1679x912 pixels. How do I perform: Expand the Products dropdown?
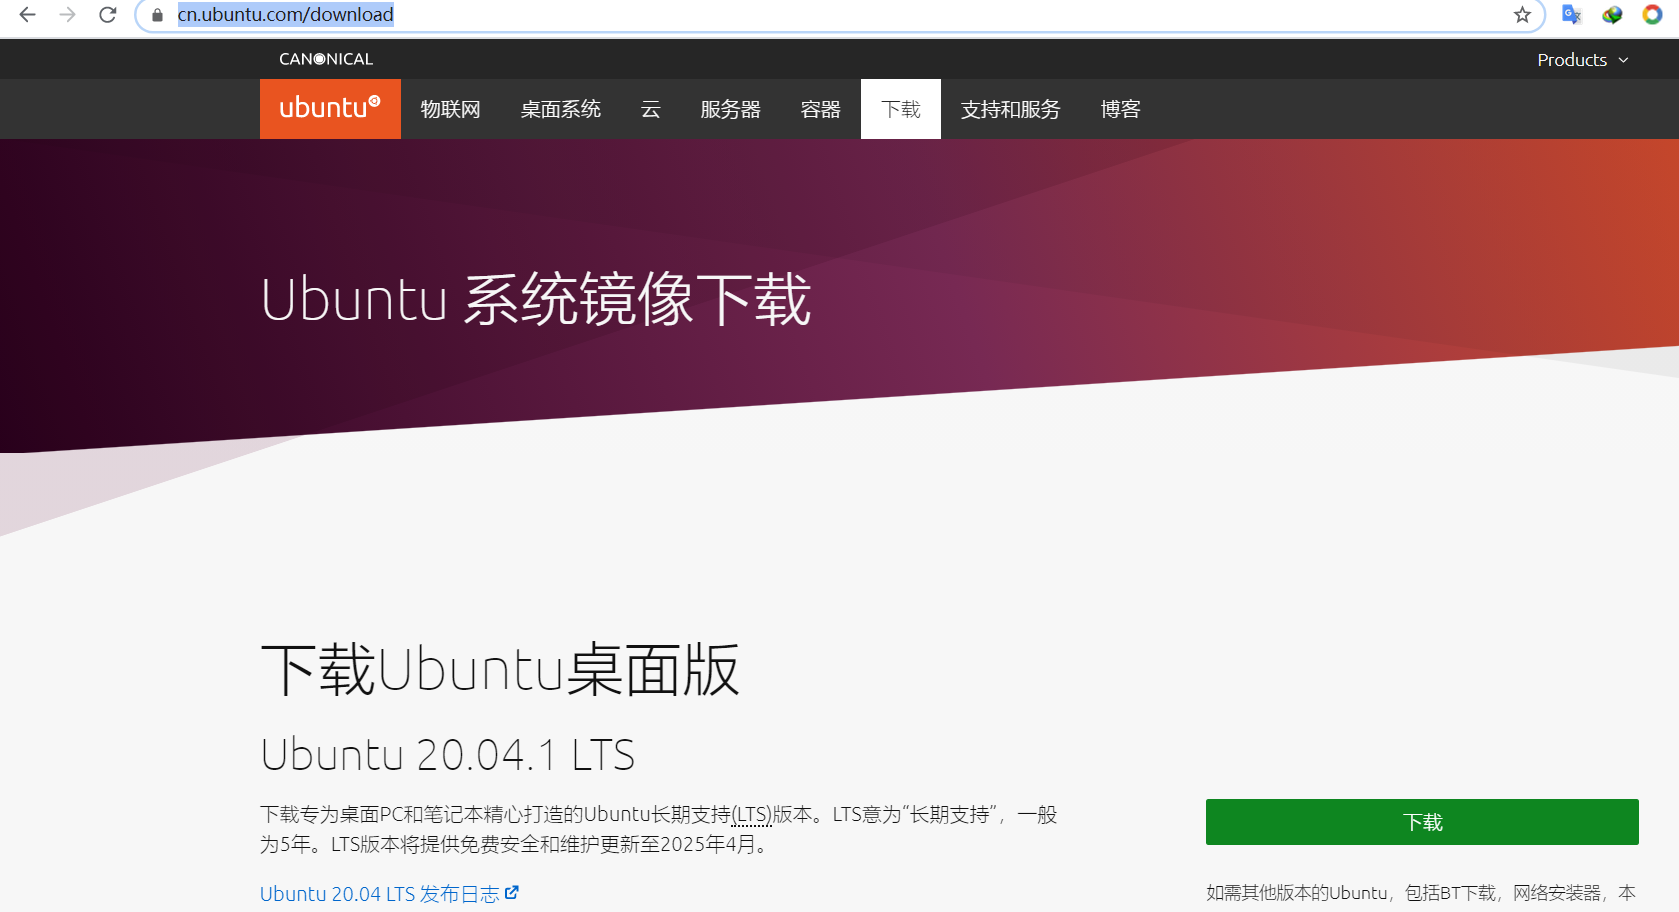coord(1583,59)
